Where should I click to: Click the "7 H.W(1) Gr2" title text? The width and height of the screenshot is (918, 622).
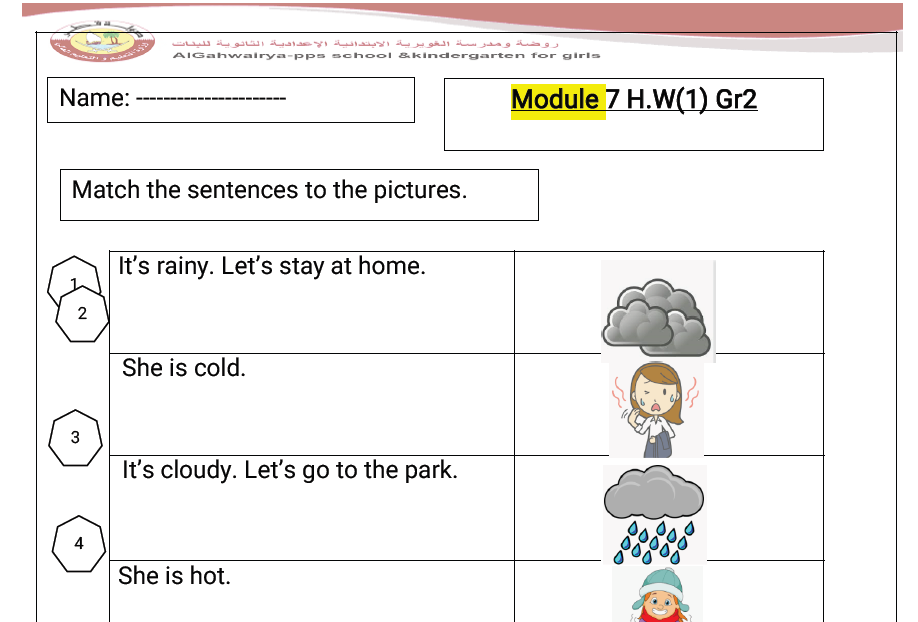[x=682, y=100]
